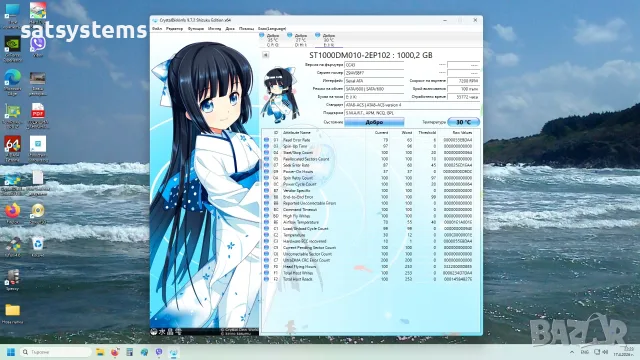Click the 30 °C temperature button

click(x=463, y=122)
